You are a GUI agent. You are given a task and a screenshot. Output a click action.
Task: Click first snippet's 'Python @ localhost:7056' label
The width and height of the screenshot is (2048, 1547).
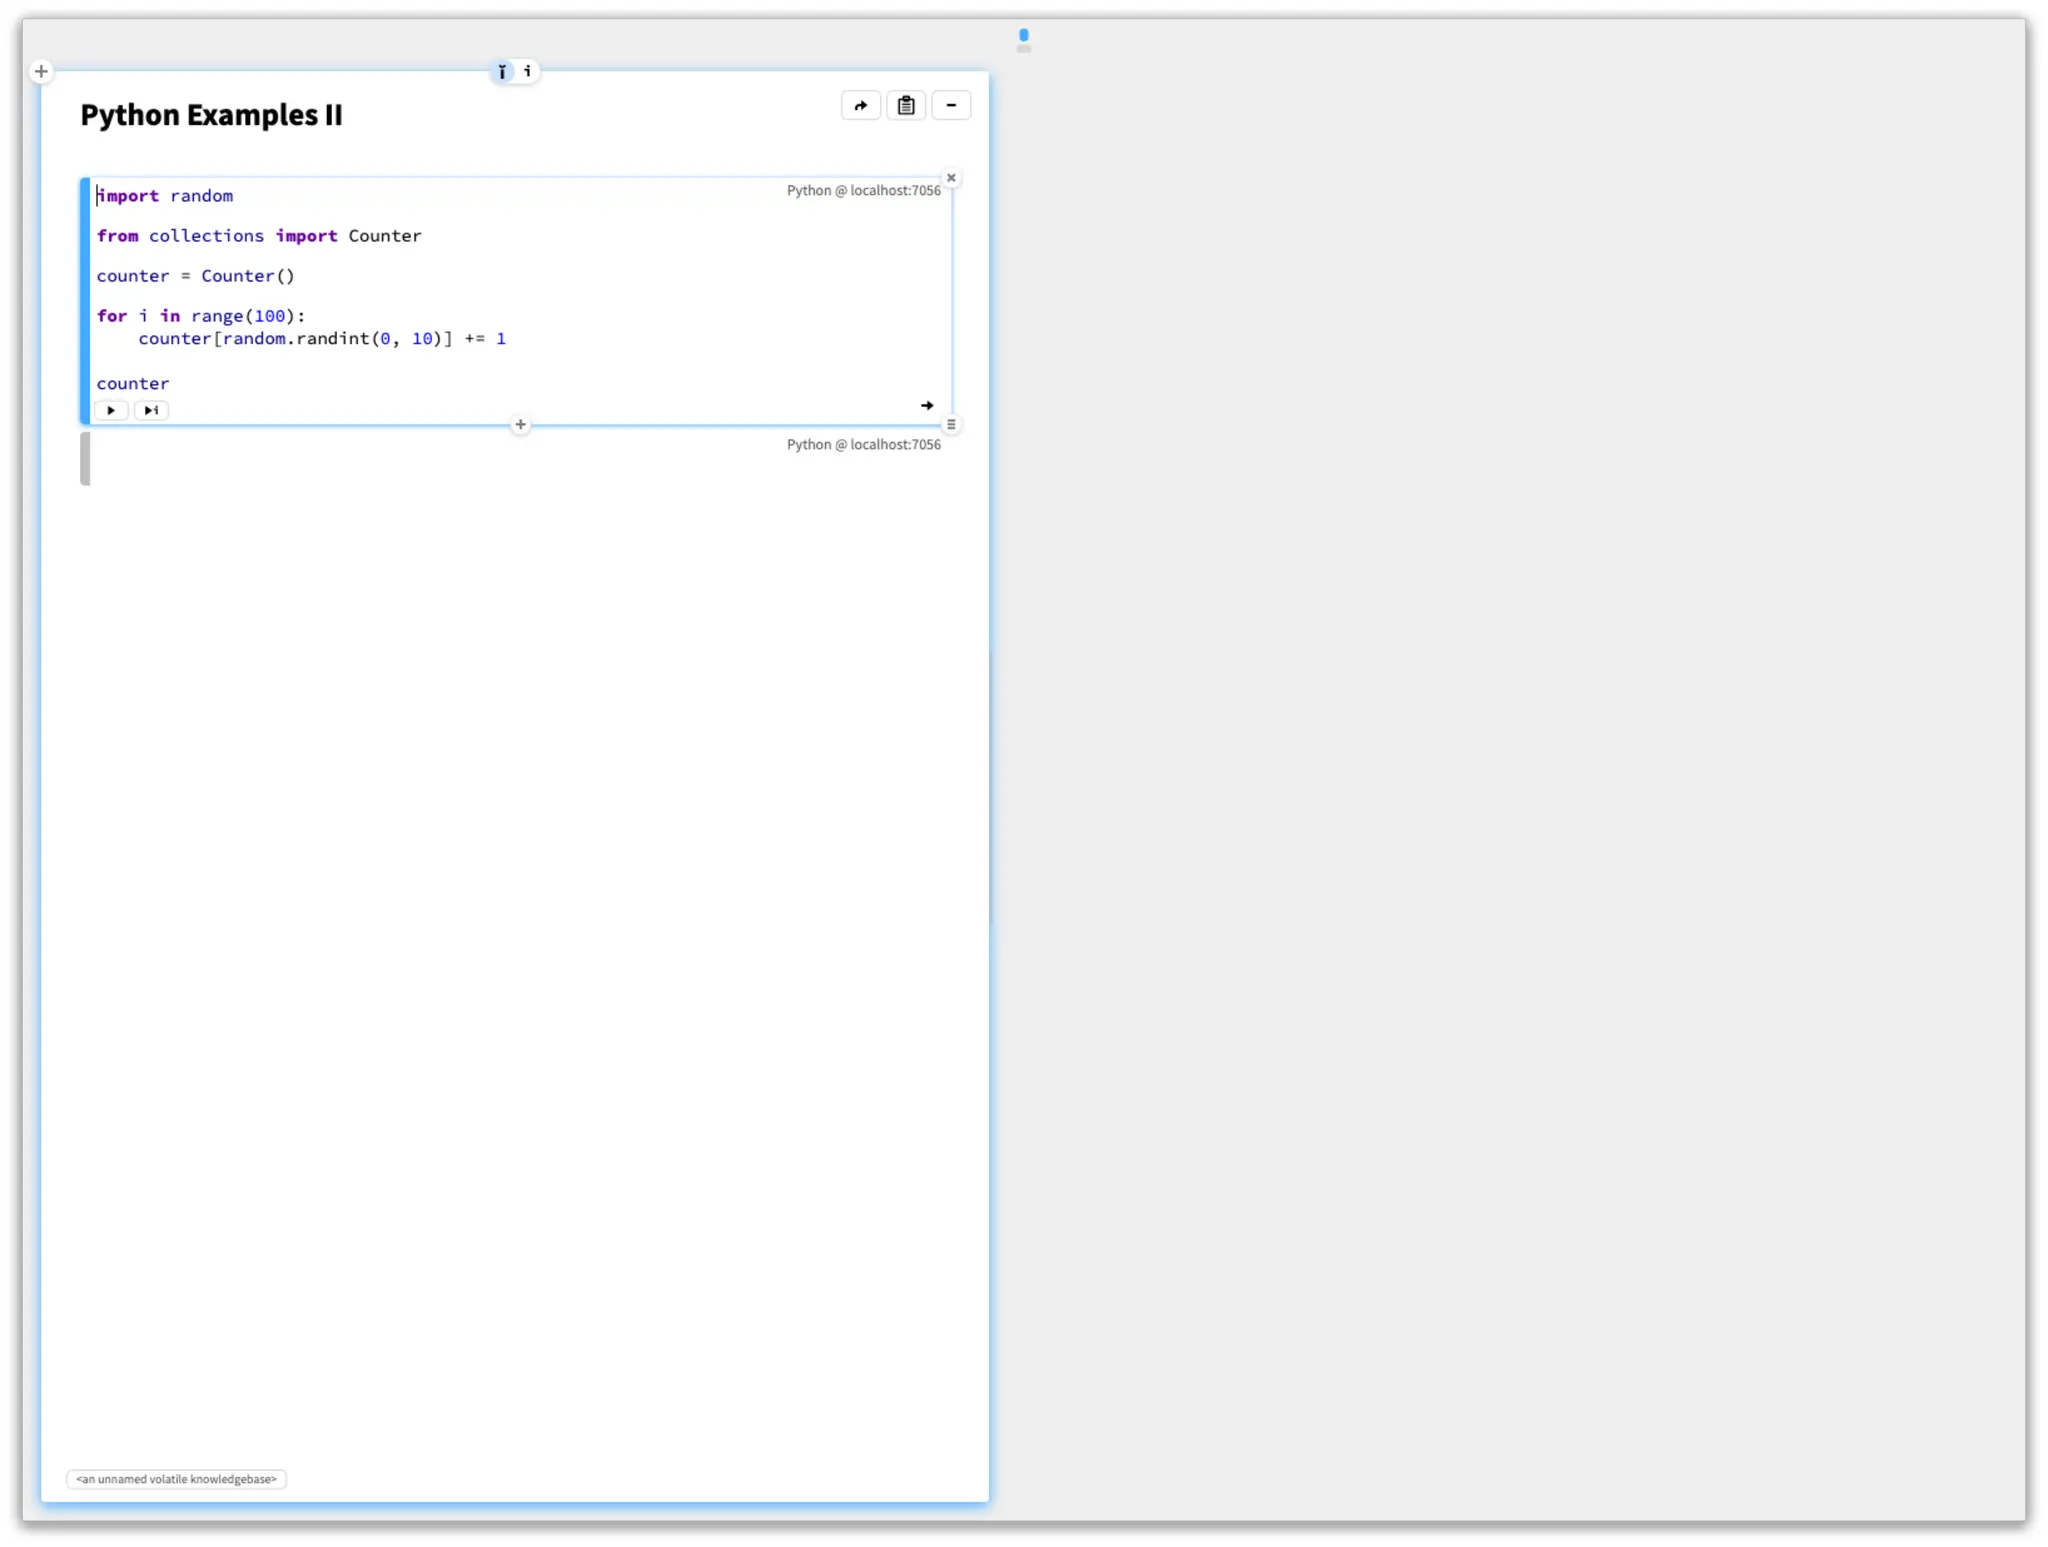[x=863, y=191]
